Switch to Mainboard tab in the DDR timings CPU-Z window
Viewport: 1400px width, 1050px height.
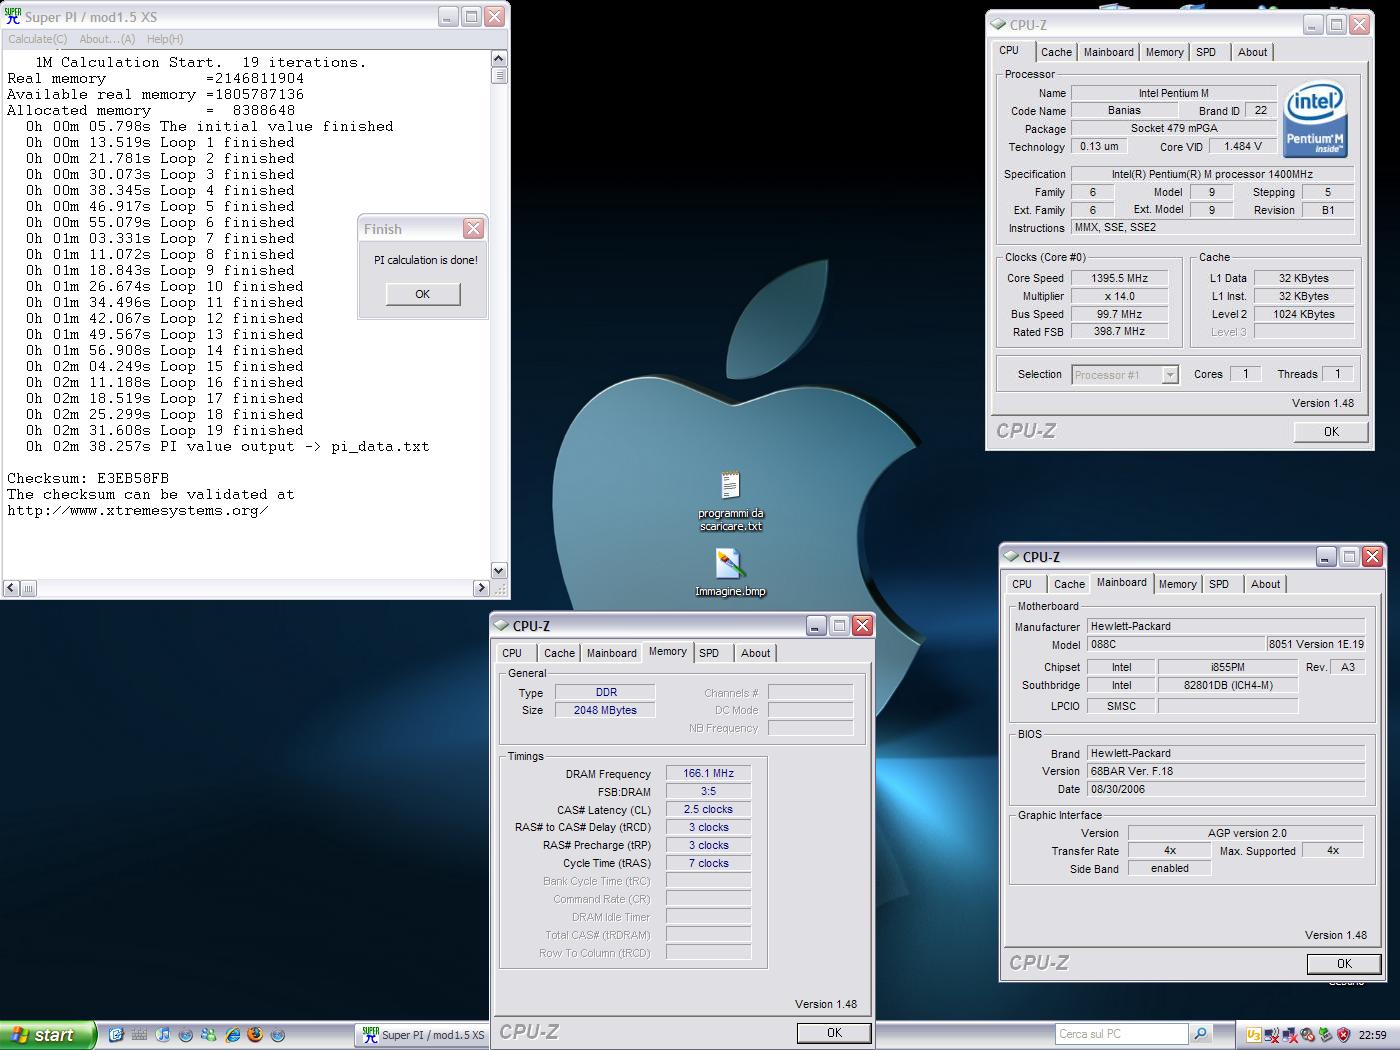tap(612, 653)
